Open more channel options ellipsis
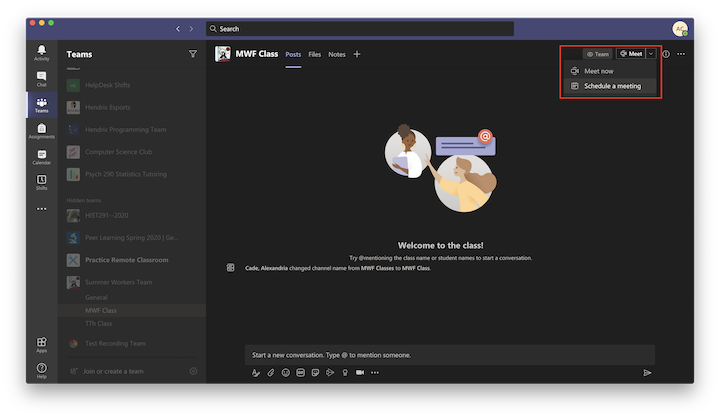The height and width of the screenshot is (418, 720). 681,54
